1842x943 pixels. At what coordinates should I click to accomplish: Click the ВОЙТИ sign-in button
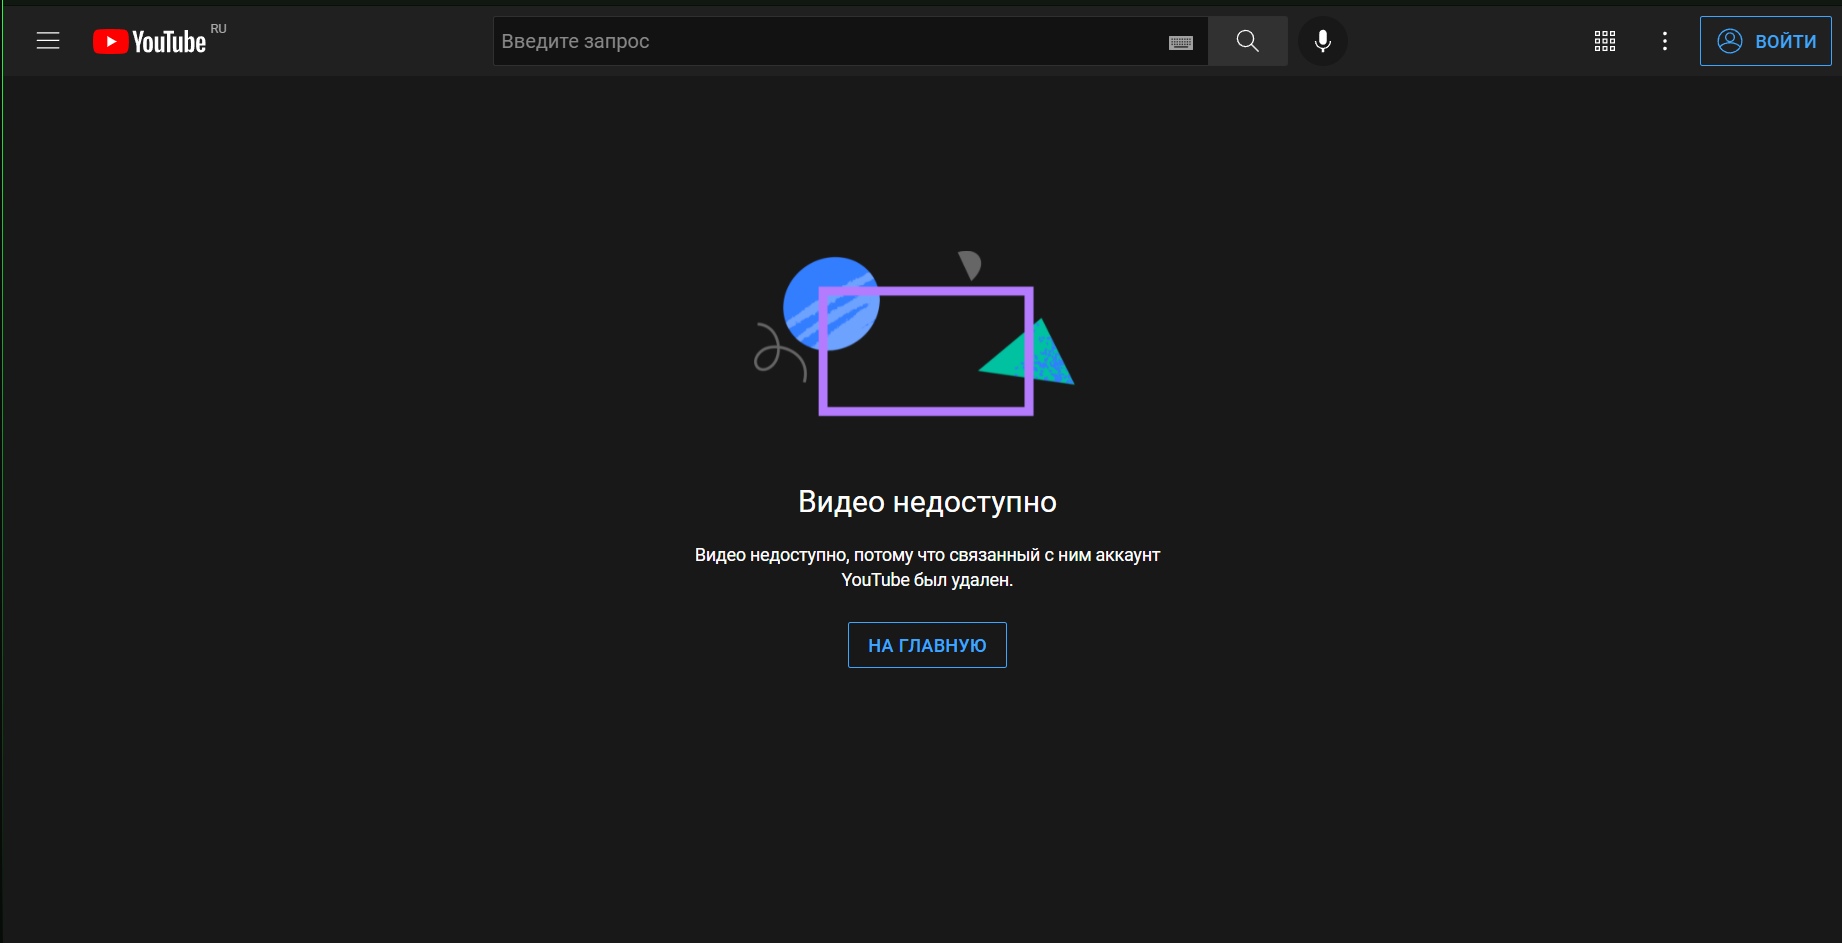tap(1784, 41)
